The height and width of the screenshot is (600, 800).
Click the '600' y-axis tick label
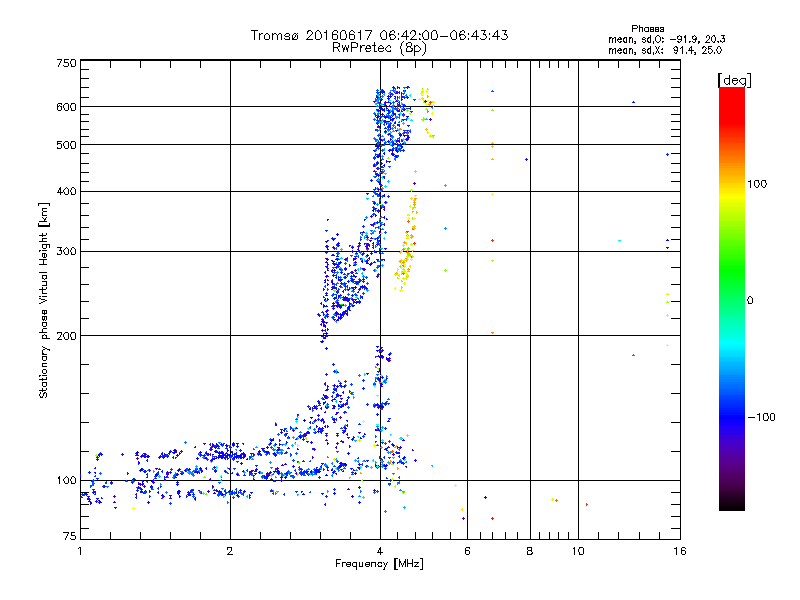66,107
